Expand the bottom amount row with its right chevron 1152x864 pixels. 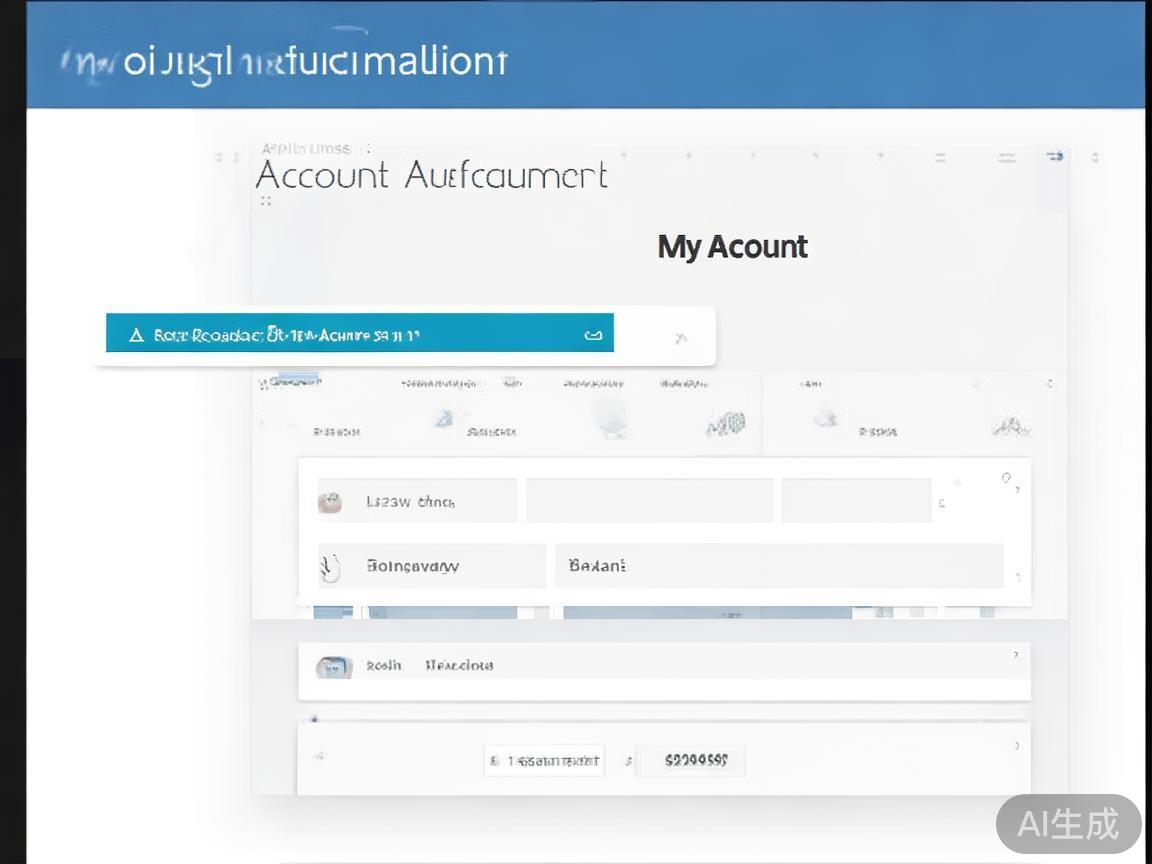[1017, 745]
